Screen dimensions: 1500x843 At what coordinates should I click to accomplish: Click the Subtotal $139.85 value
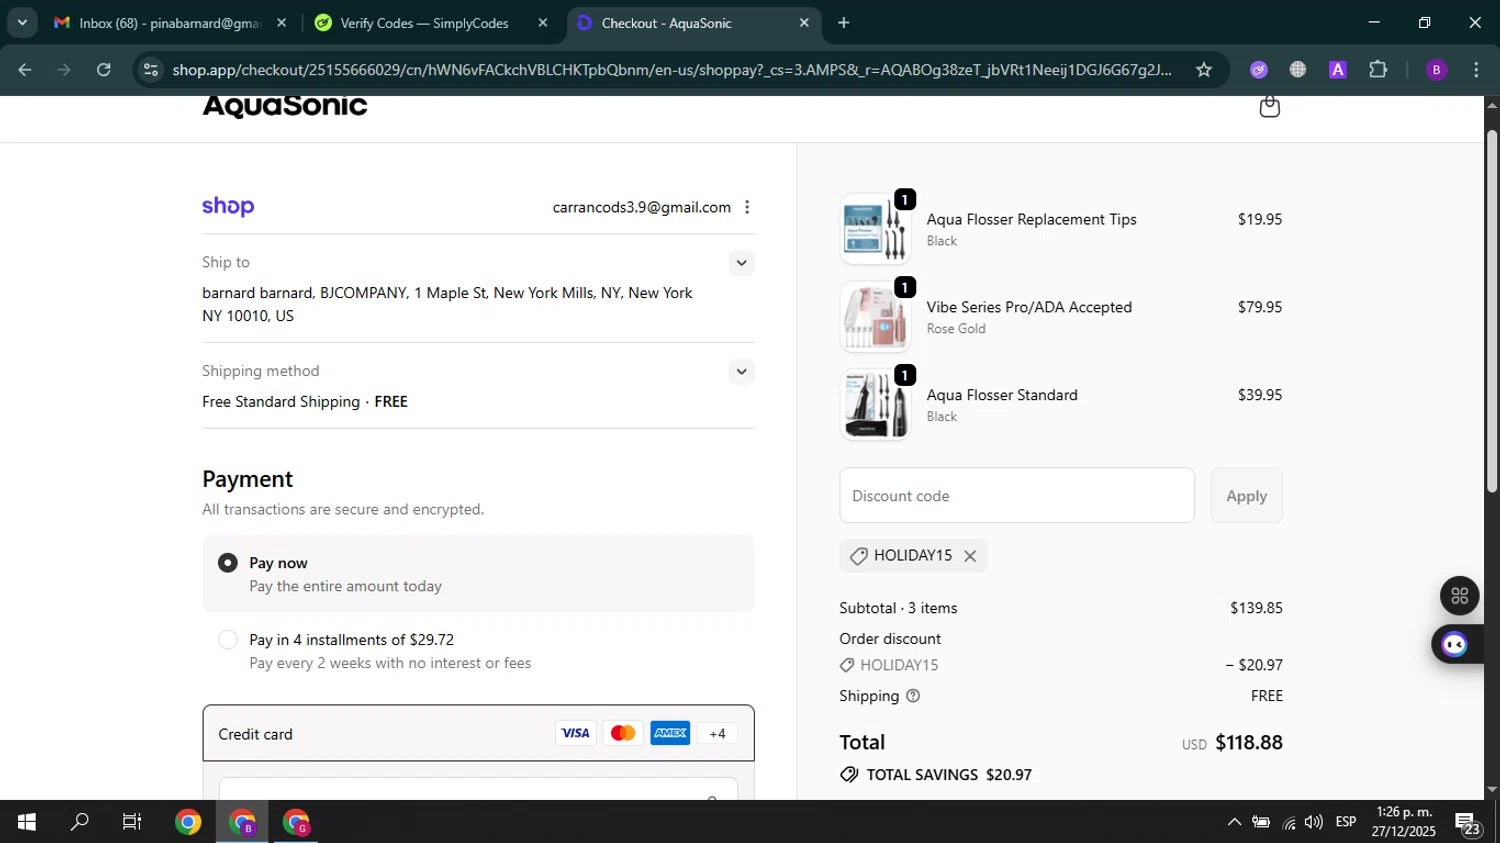[1256, 608]
